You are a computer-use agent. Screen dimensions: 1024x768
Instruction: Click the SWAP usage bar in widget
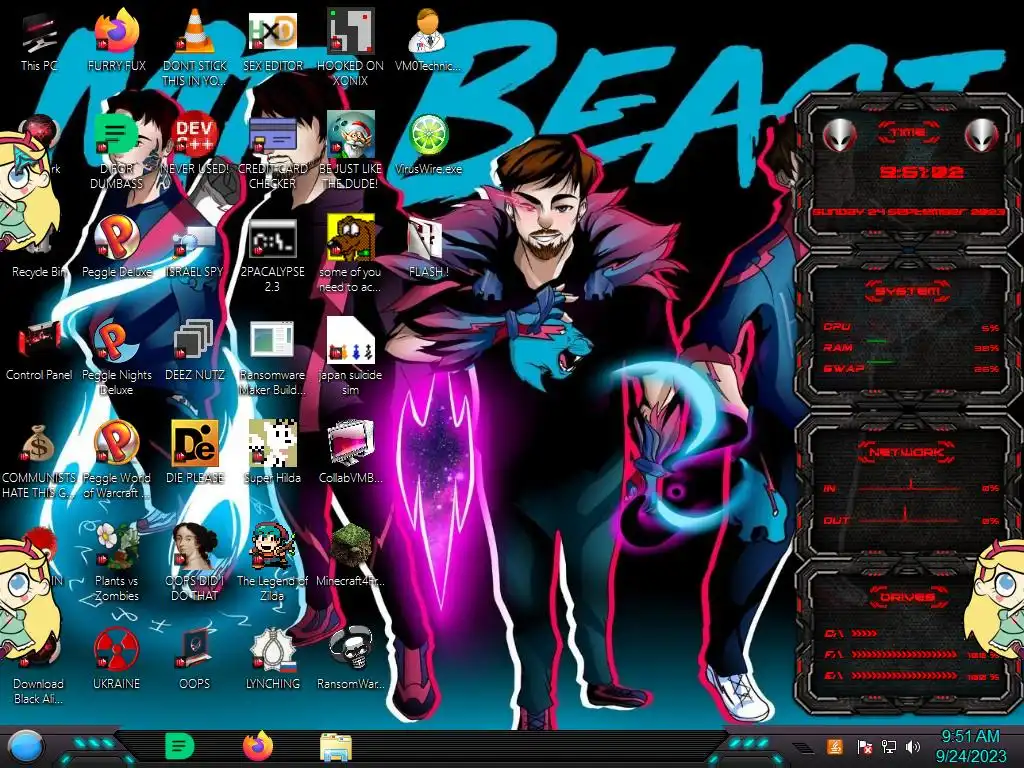(x=912, y=368)
